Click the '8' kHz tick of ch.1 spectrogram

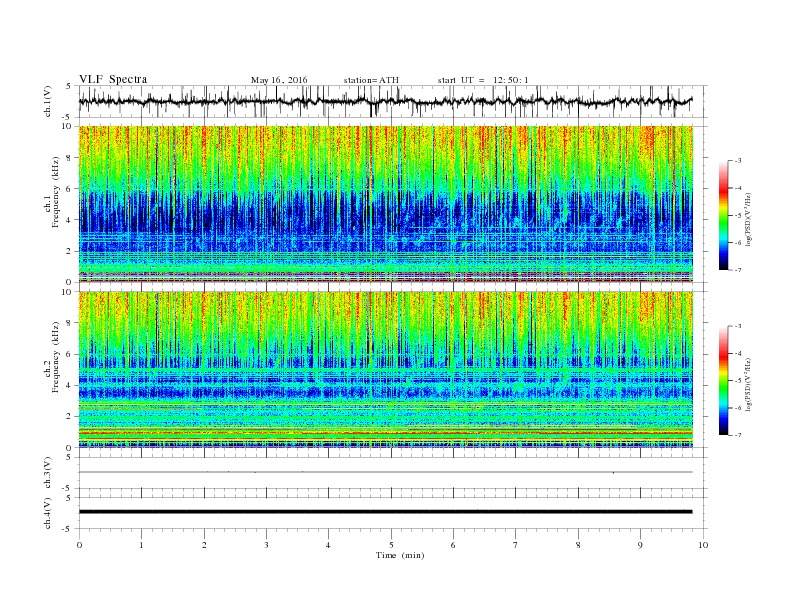tap(70, 158)
